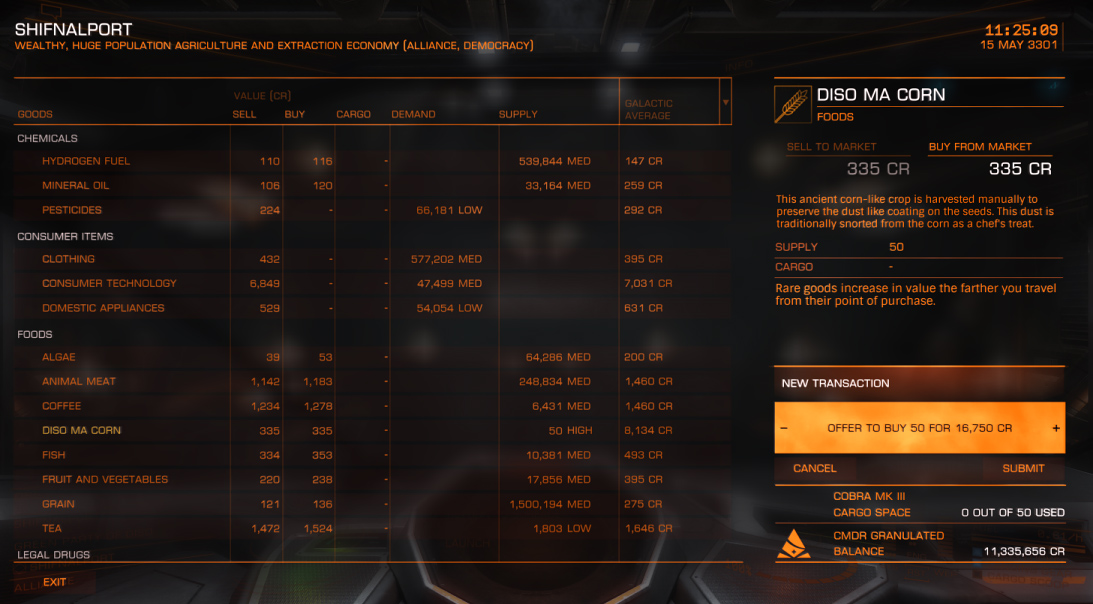Click the Demand column header
This screenshot has height=604, width=1093.
(413, 114)
